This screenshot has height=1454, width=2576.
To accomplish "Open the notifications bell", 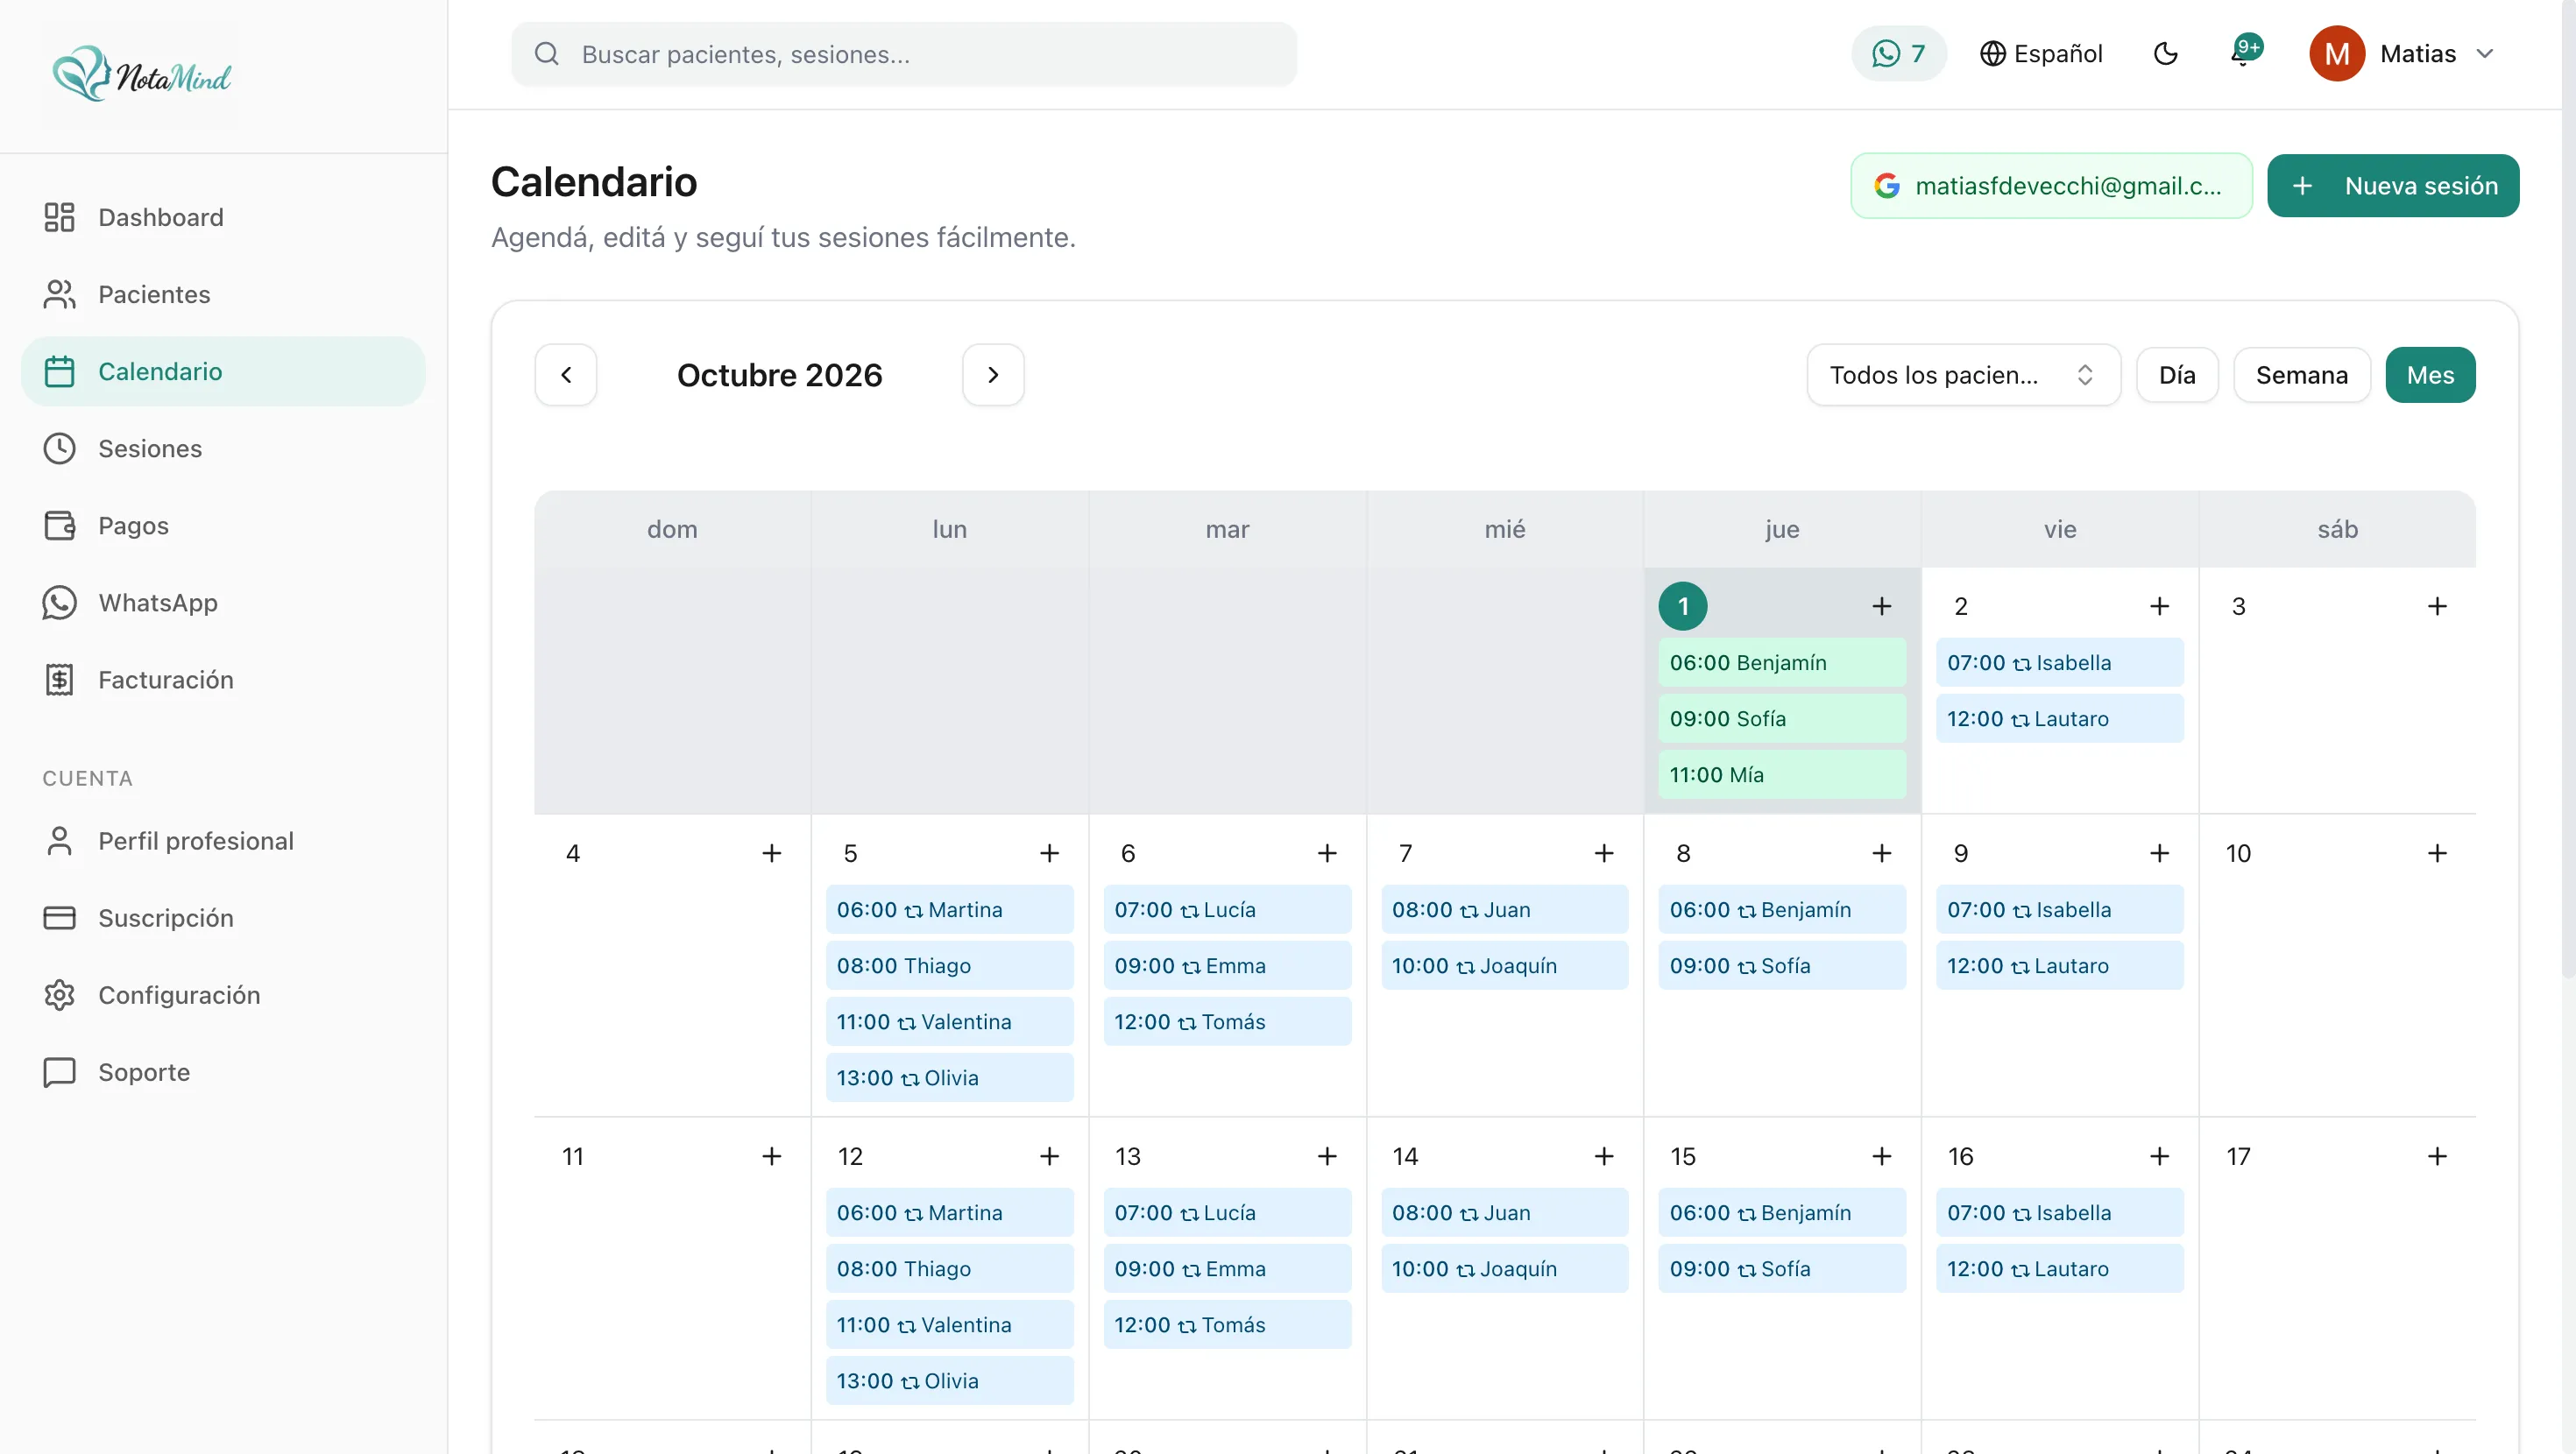I will coord(2243,53).
